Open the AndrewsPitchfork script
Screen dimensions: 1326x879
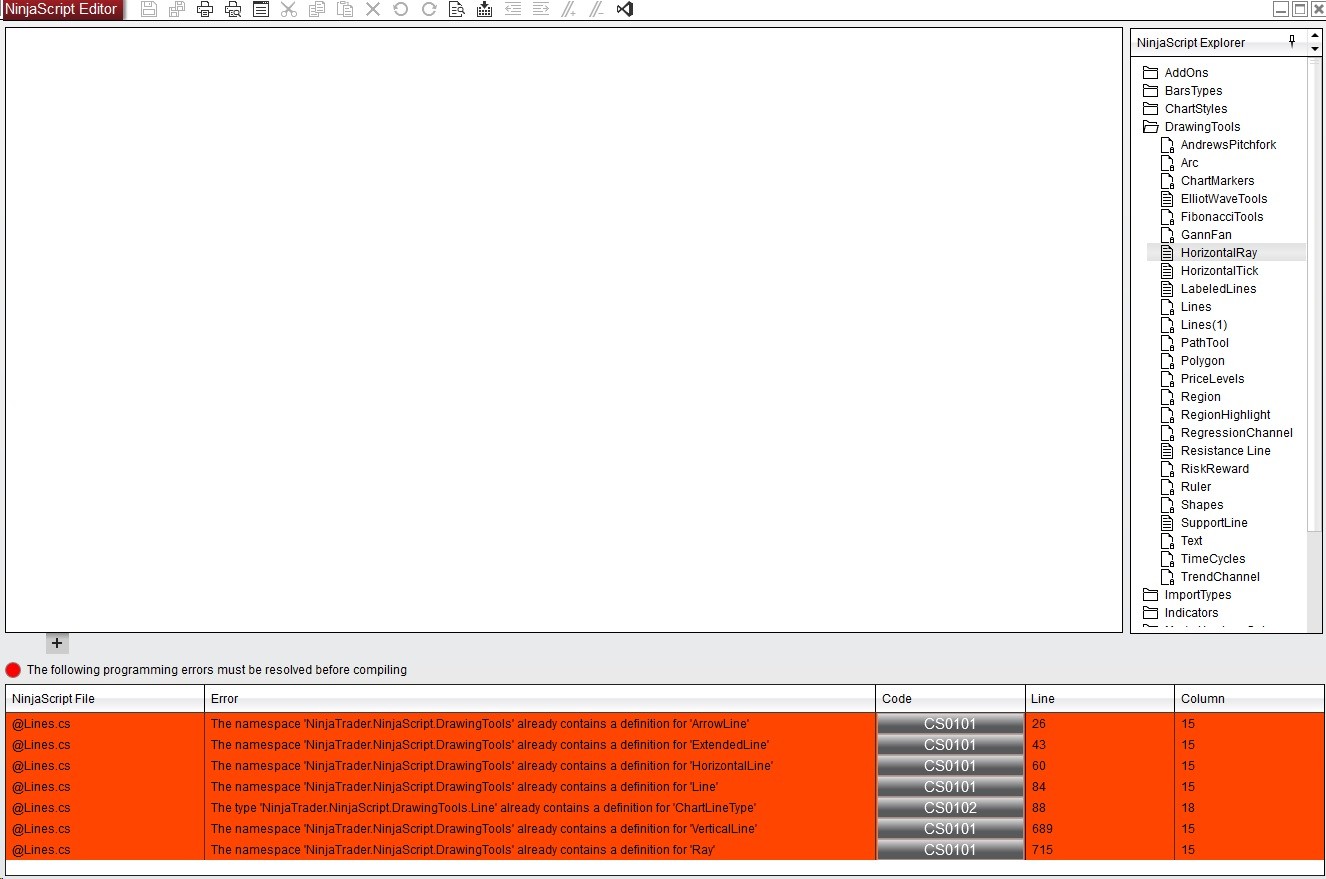1228,145
